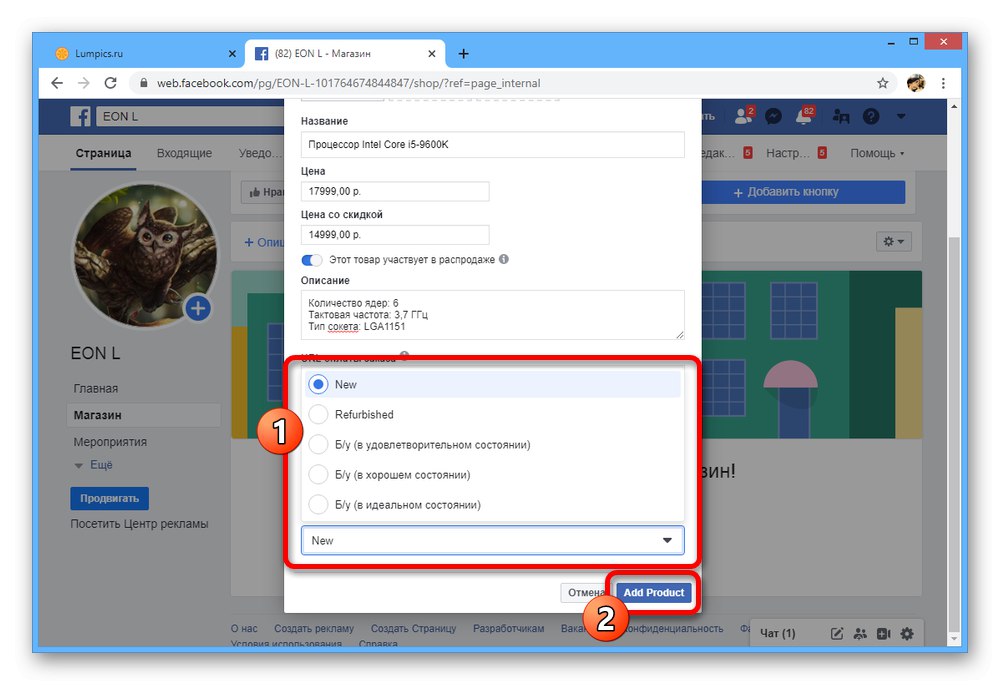Viewport: 1000px width, 685px height.
Task: Open chat settings gear icon
Action: [907, 633]
